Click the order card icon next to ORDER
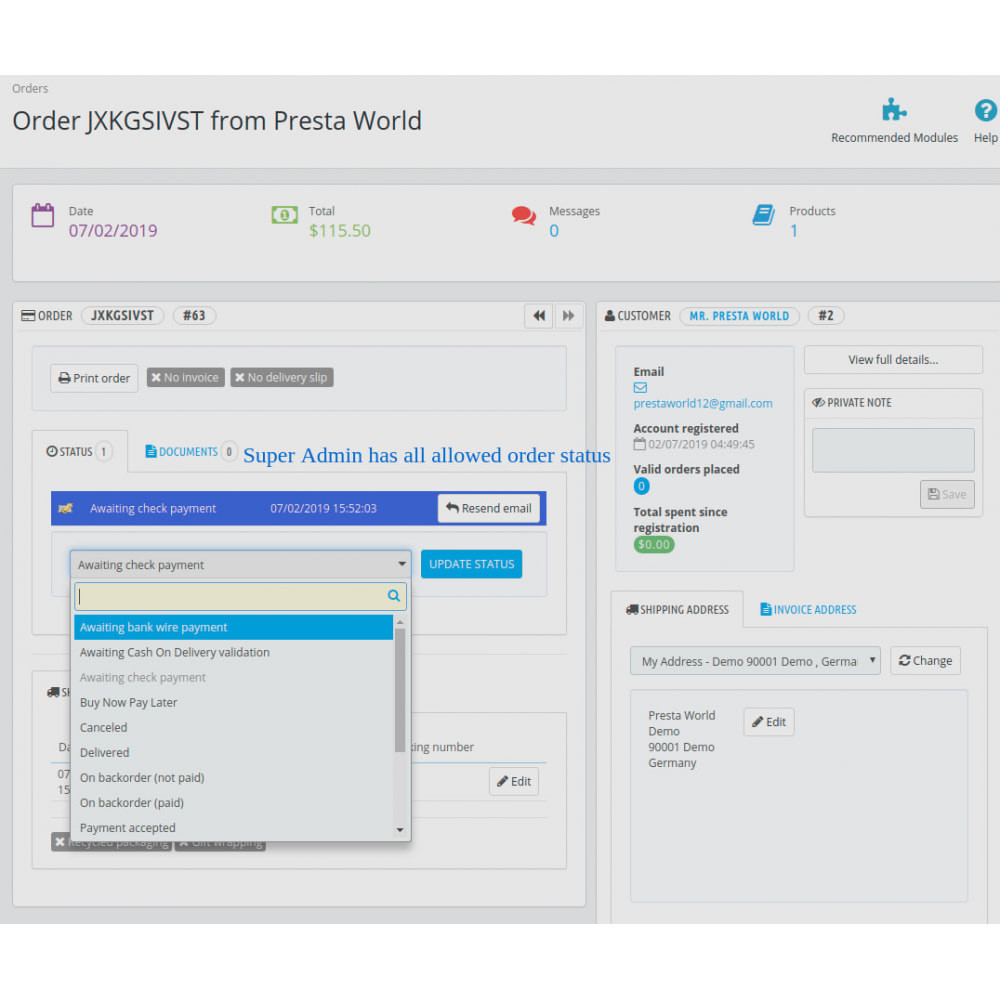Image resolution: width=1000 pixels, height=1000 pixels. pos(28,316)
